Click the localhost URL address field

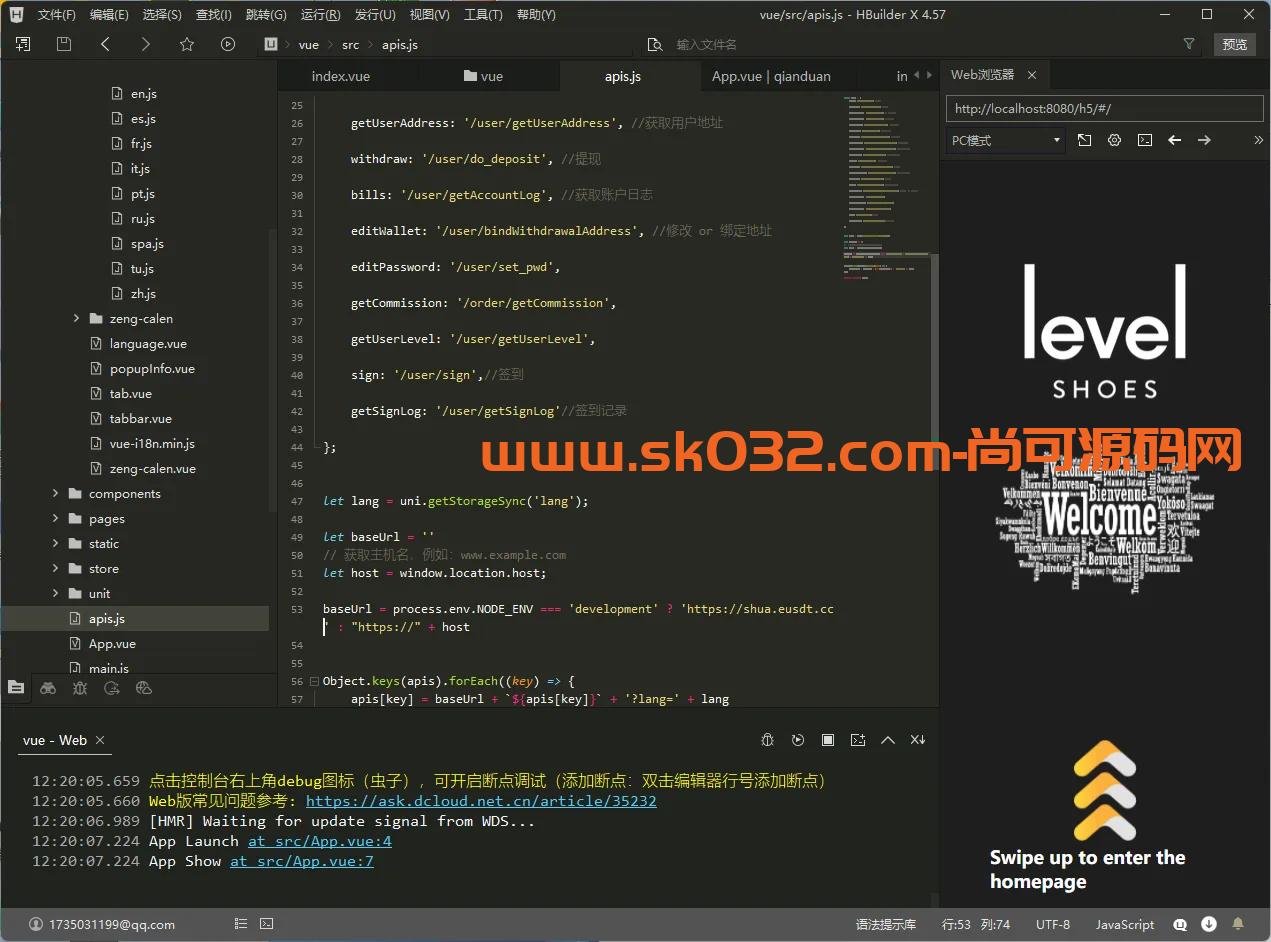[1104, 109]
